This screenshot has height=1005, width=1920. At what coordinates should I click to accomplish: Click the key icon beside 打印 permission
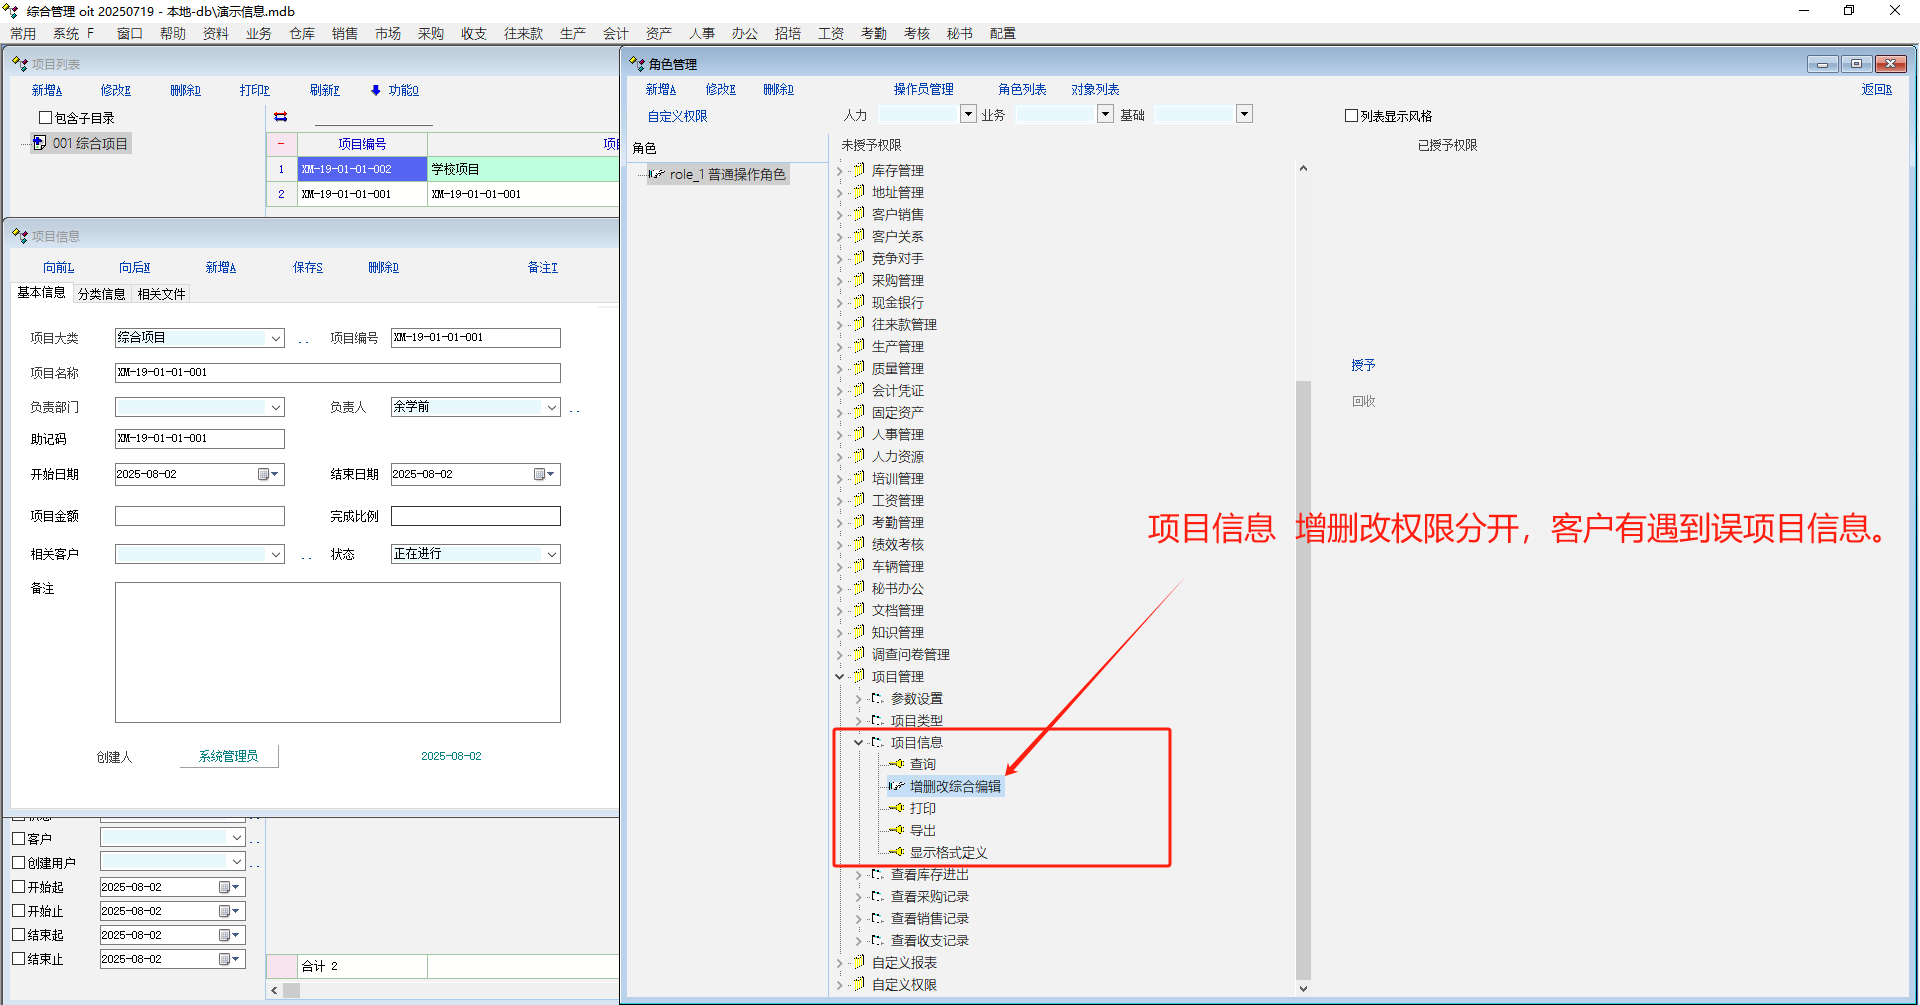pyautogui.click(x=896, y=808)
